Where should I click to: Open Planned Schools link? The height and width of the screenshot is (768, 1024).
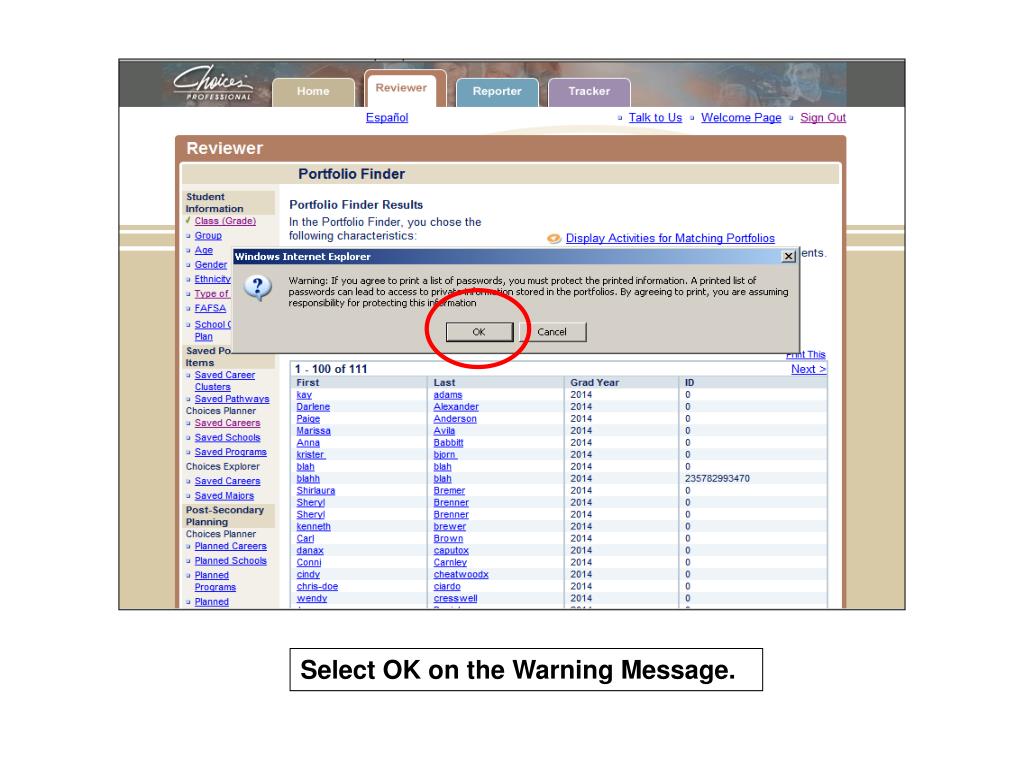pyautogui.click(x=231, y=561)
